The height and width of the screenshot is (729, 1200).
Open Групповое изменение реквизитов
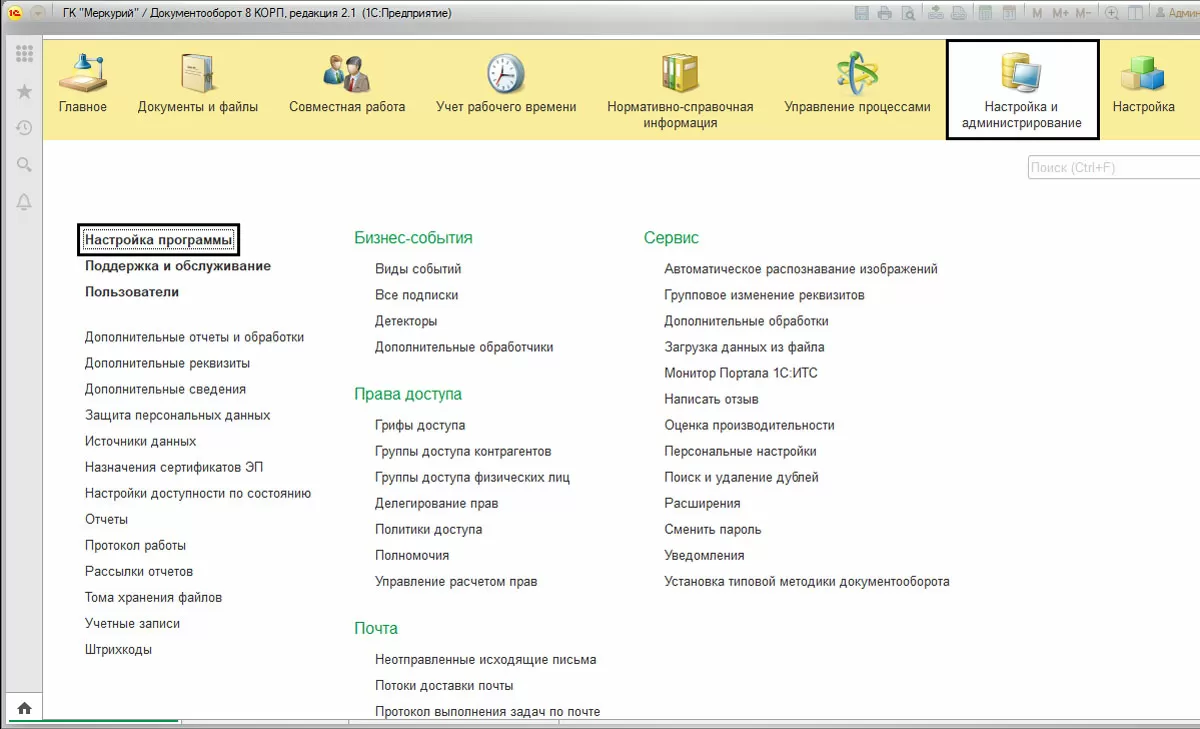pos(764,295)
